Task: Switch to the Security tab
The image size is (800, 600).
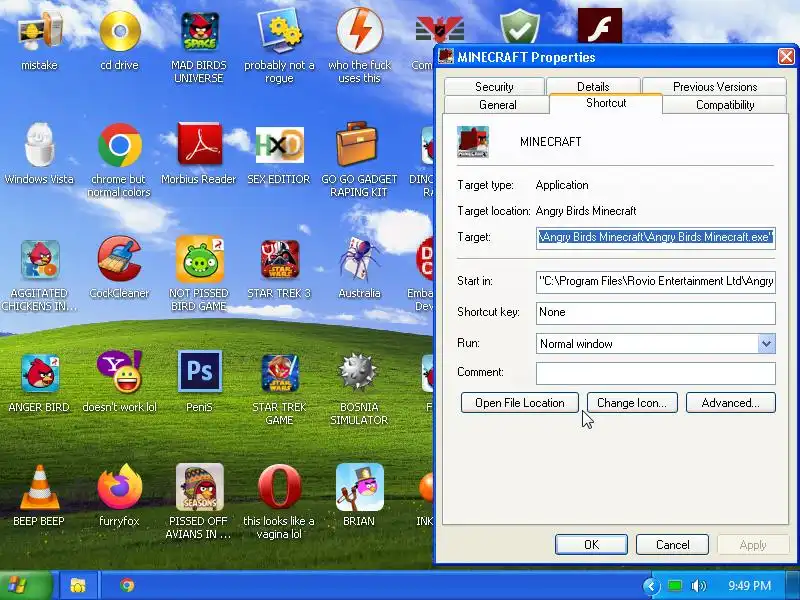Action: (x=494, y=86)
